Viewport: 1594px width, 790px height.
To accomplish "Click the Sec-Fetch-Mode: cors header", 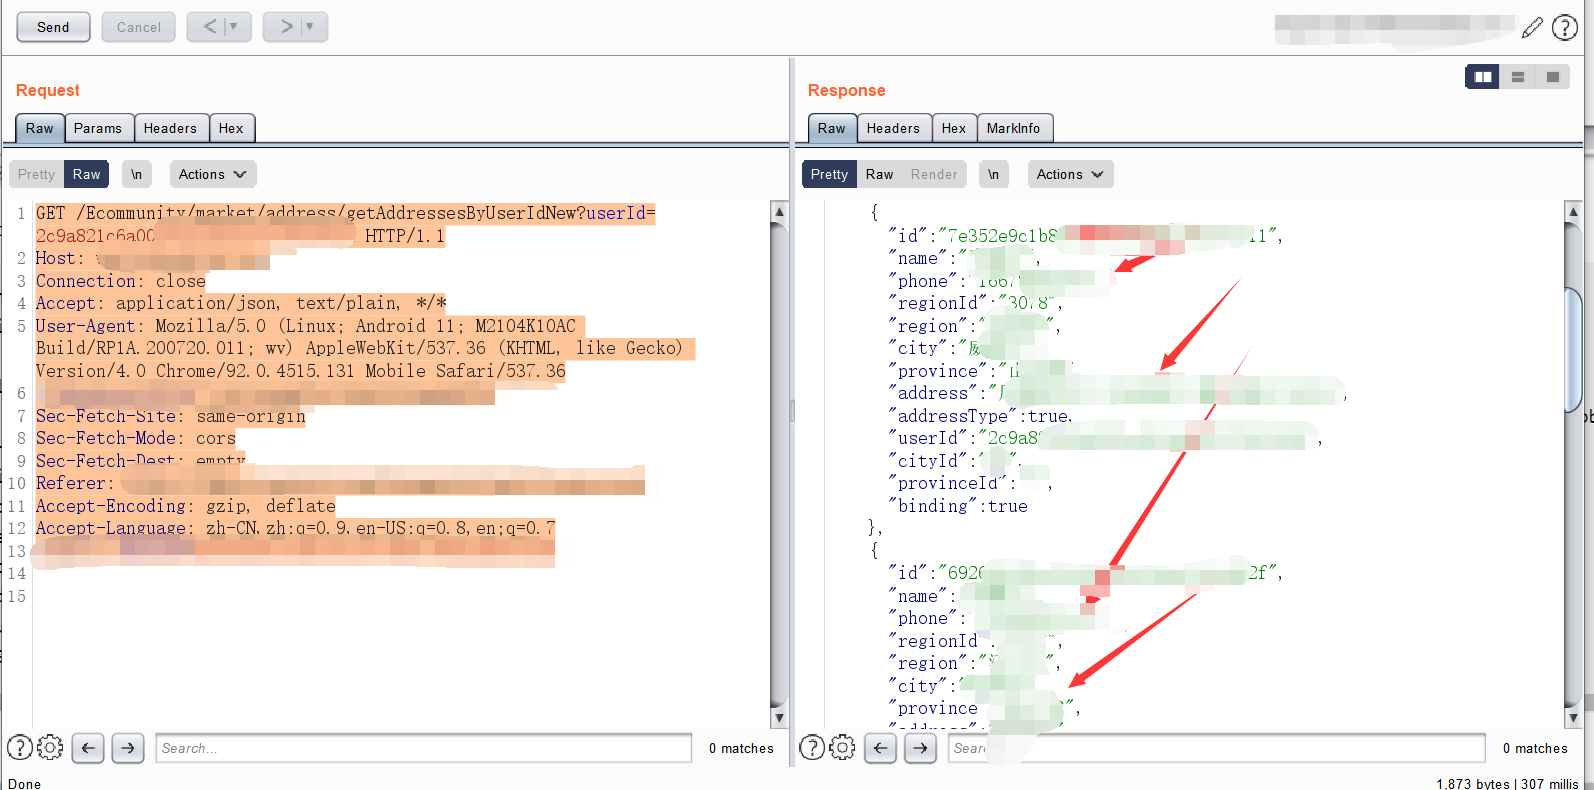I will coord(136,438).
